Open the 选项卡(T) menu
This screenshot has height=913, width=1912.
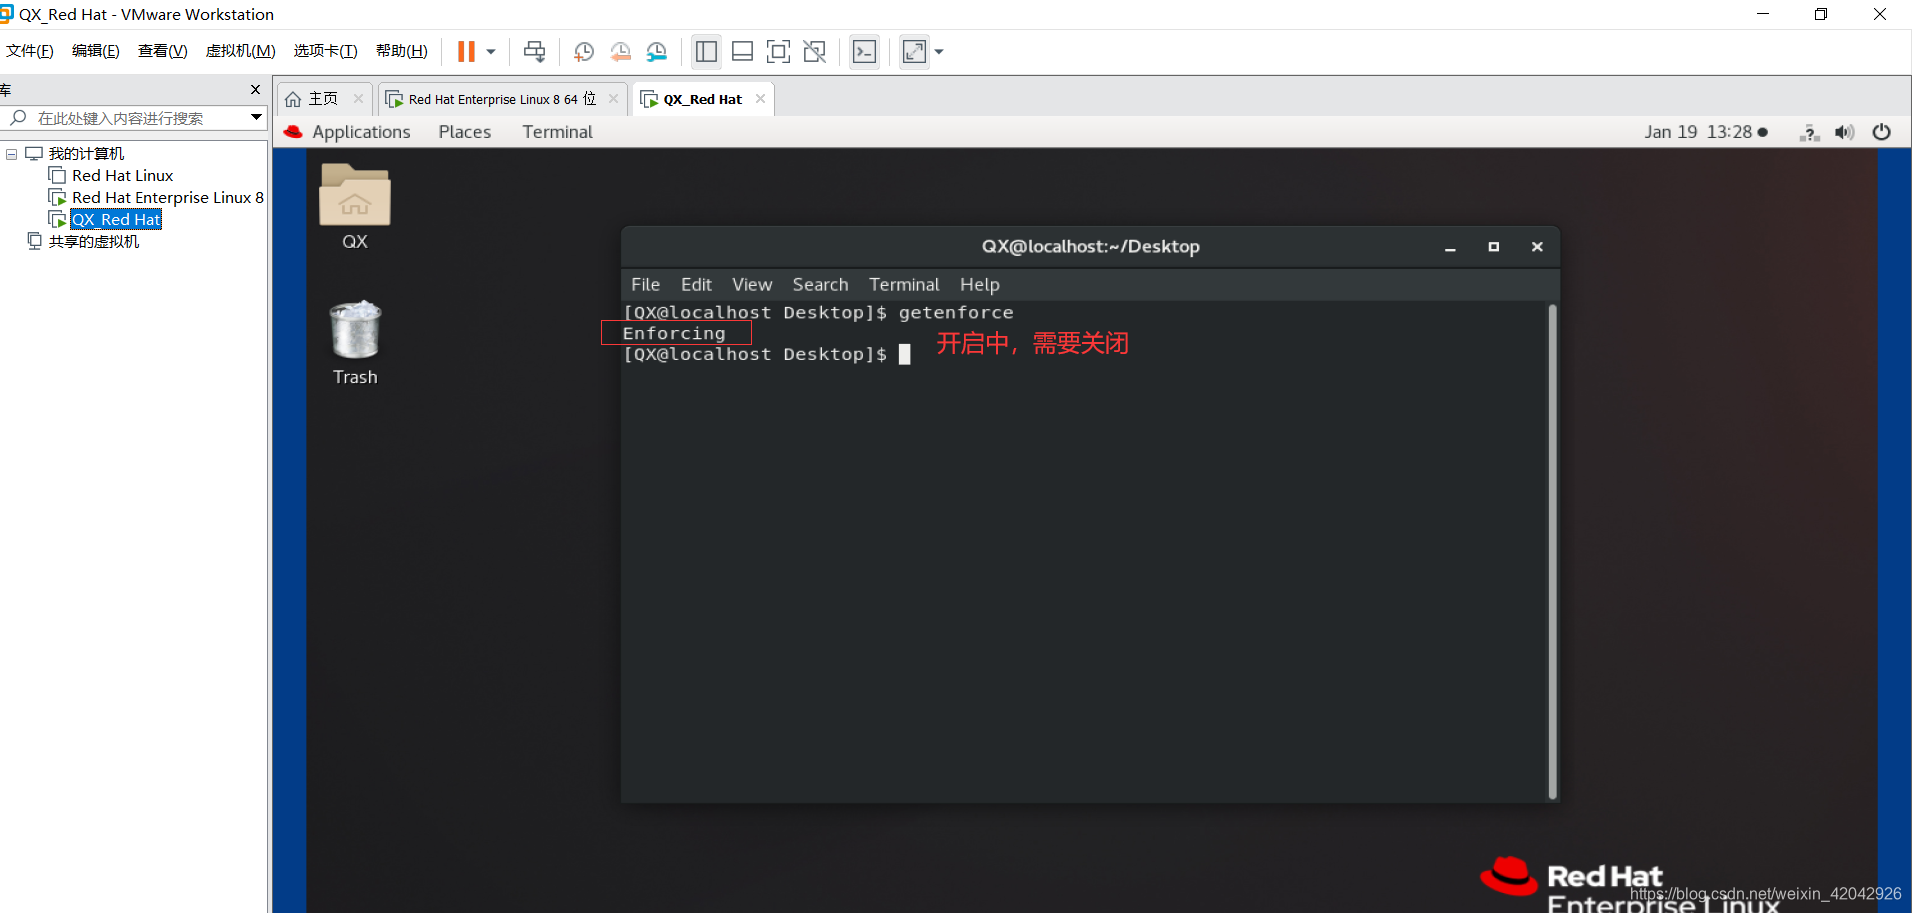pos(325,51)
